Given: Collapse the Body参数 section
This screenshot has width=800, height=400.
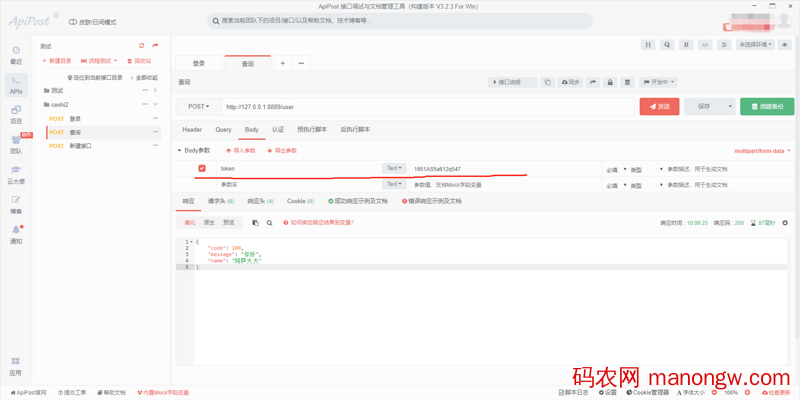Looking at the screenshot, I should (179, 151).
